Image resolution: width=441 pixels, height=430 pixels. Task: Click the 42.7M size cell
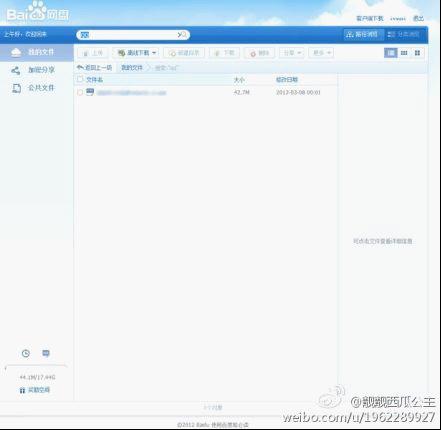point(242,92)
